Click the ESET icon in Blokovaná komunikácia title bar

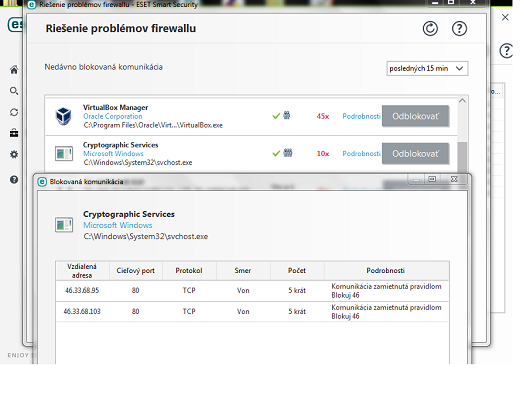(42, 182)
